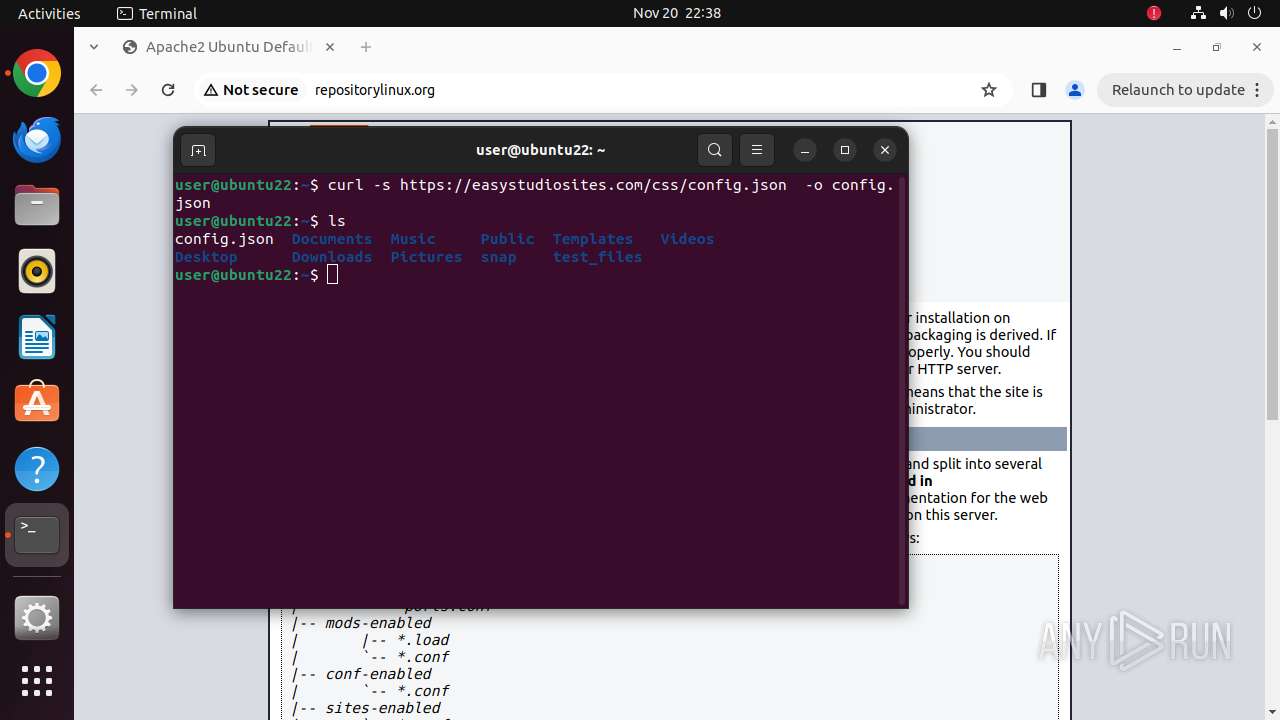Image resolution: width=1280 pixels, height=720 pixels.
Task: Click Relaunch to update button
Action: click(1186, 90)
